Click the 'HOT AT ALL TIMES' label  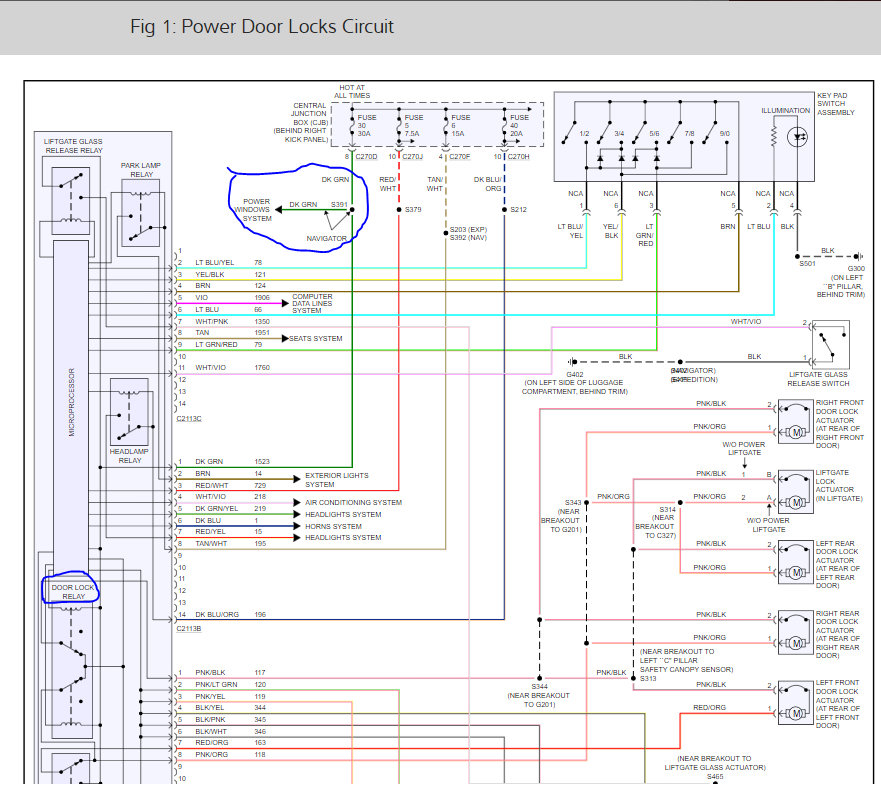pos(352,92)
